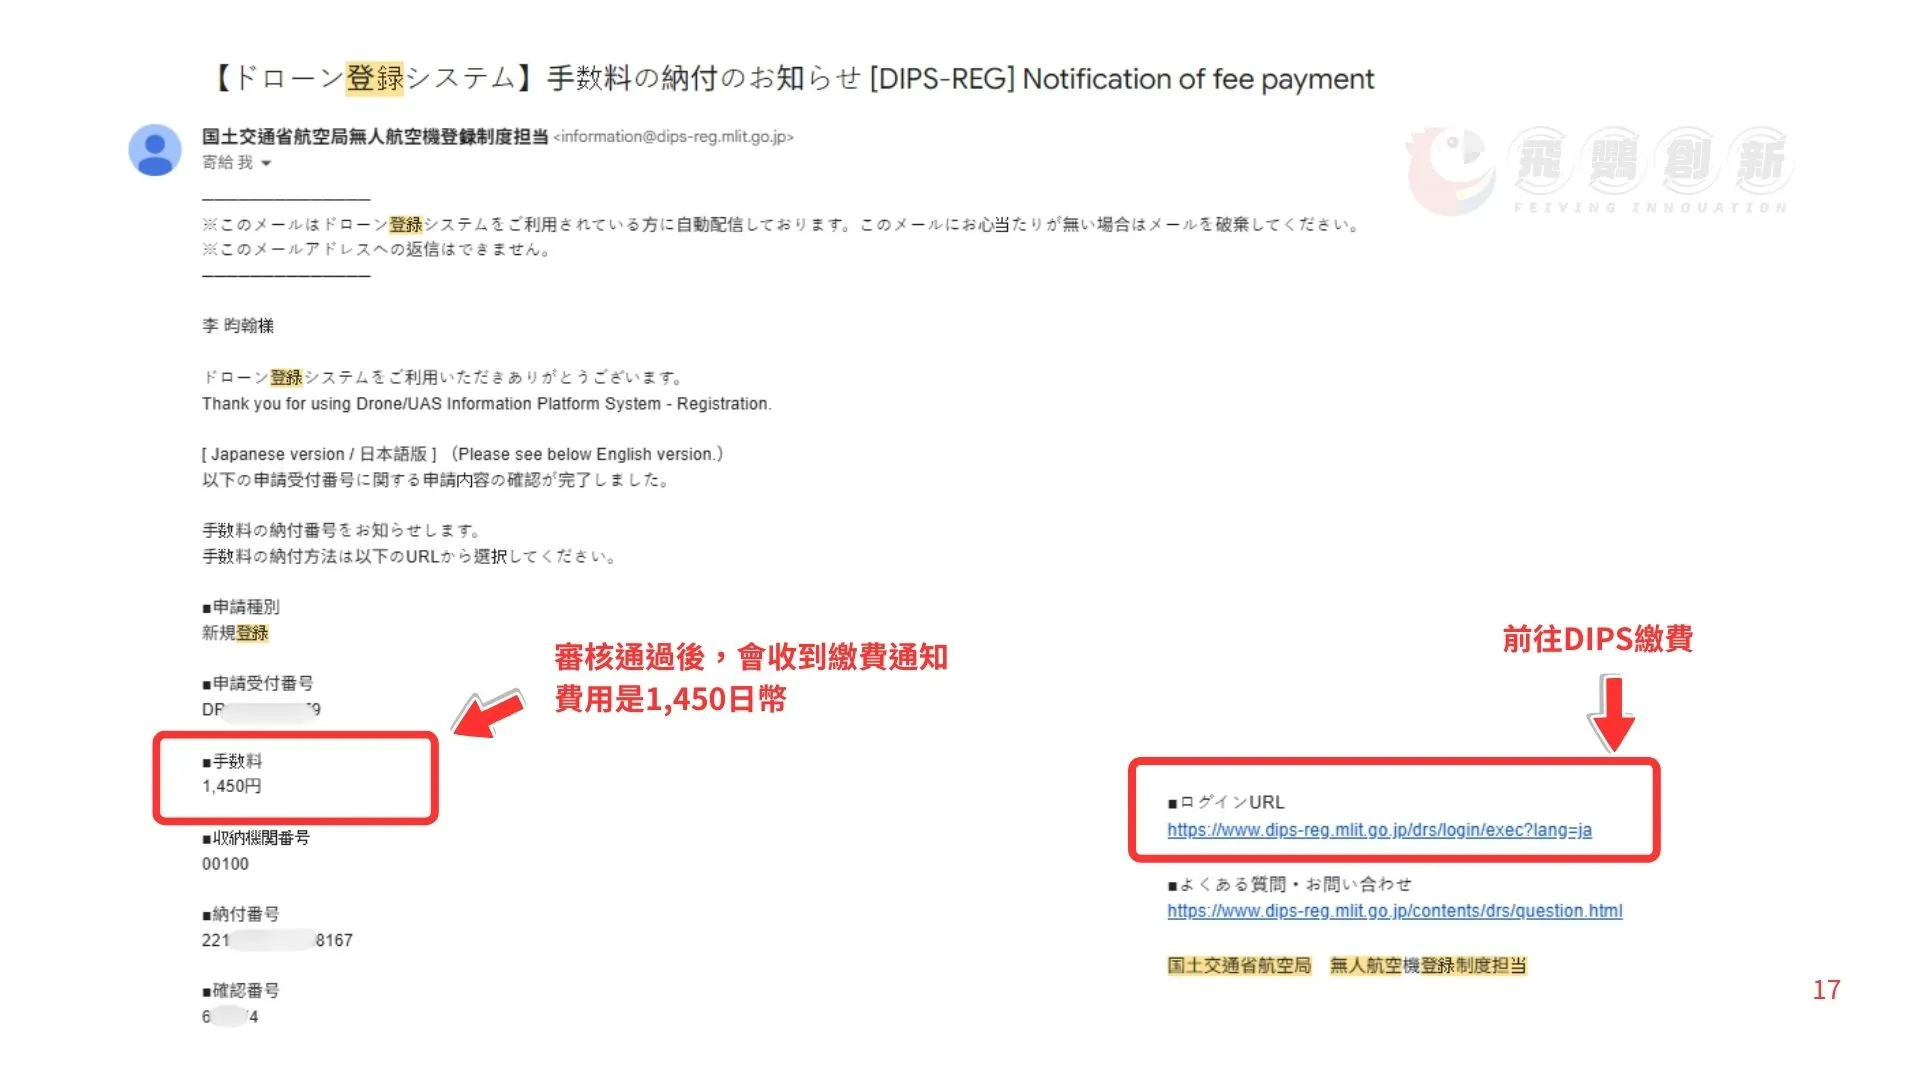Click the 納付番号 payment number value
Screen dimensions: 1920x1080
click(x=277, y=940)
